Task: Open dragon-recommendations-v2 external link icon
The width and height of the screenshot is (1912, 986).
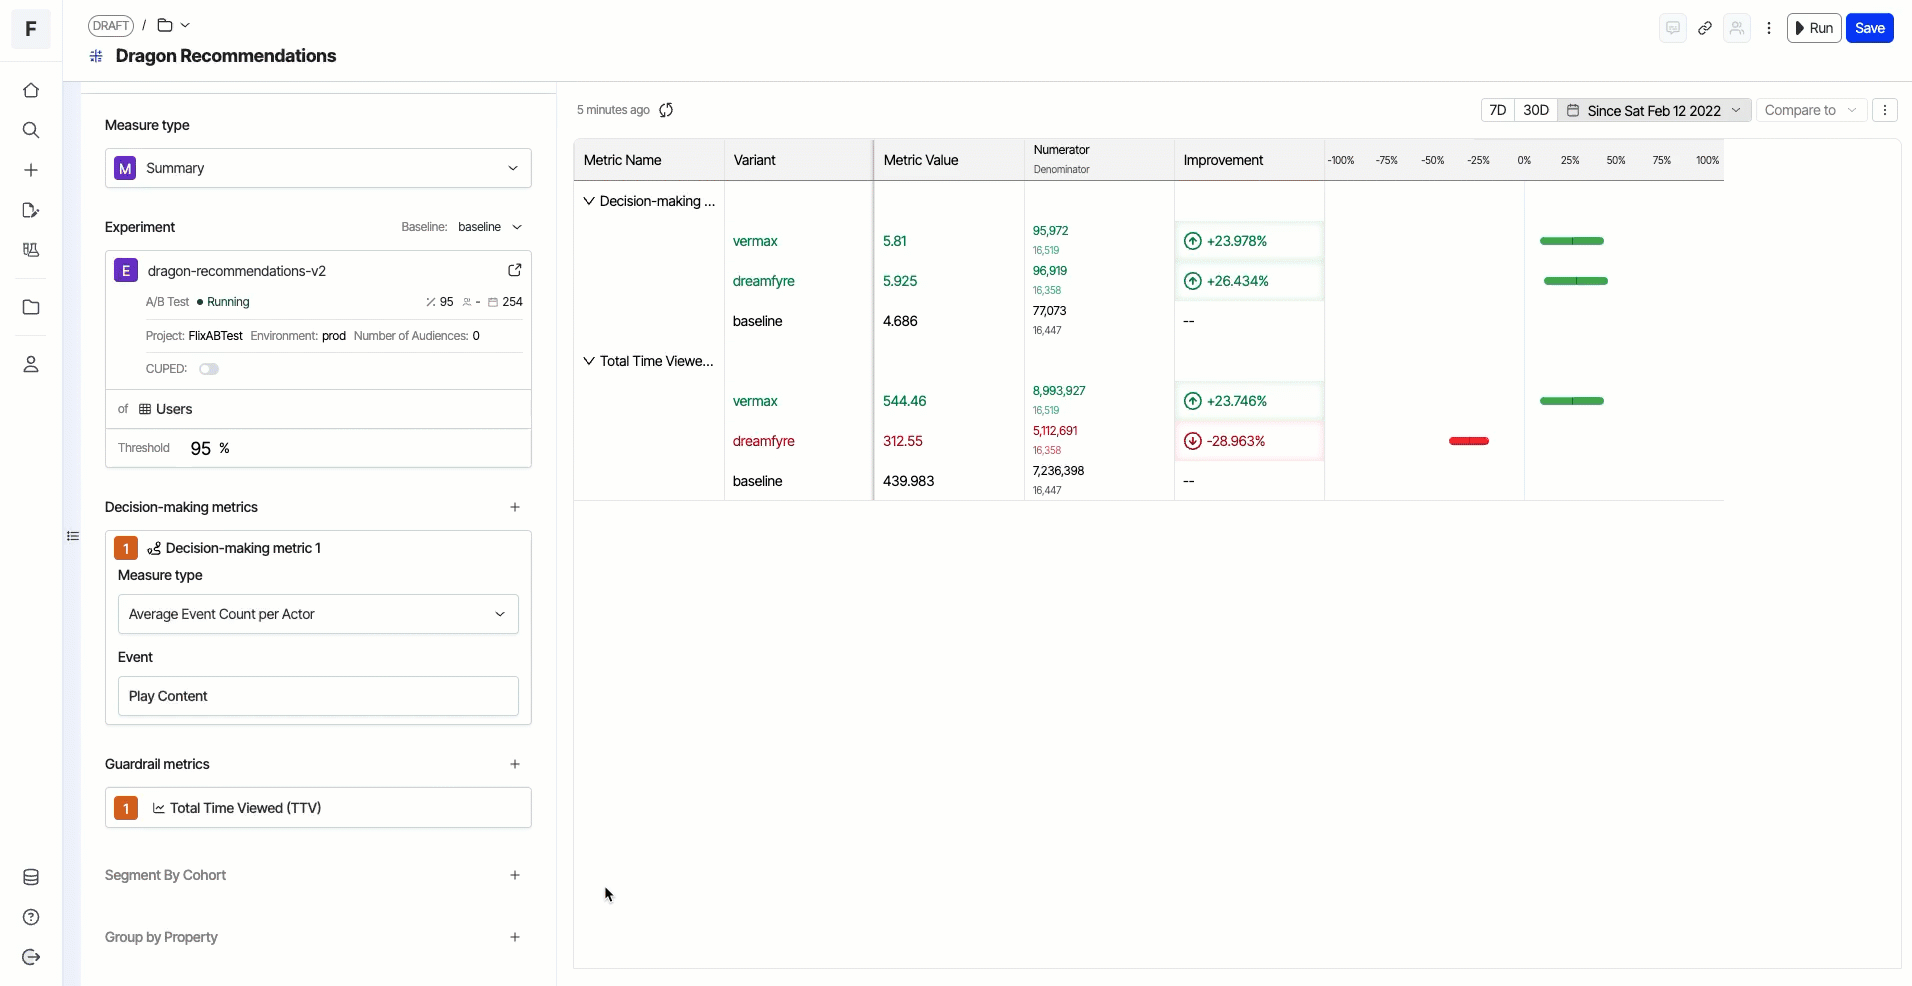Action: [515, 270]
